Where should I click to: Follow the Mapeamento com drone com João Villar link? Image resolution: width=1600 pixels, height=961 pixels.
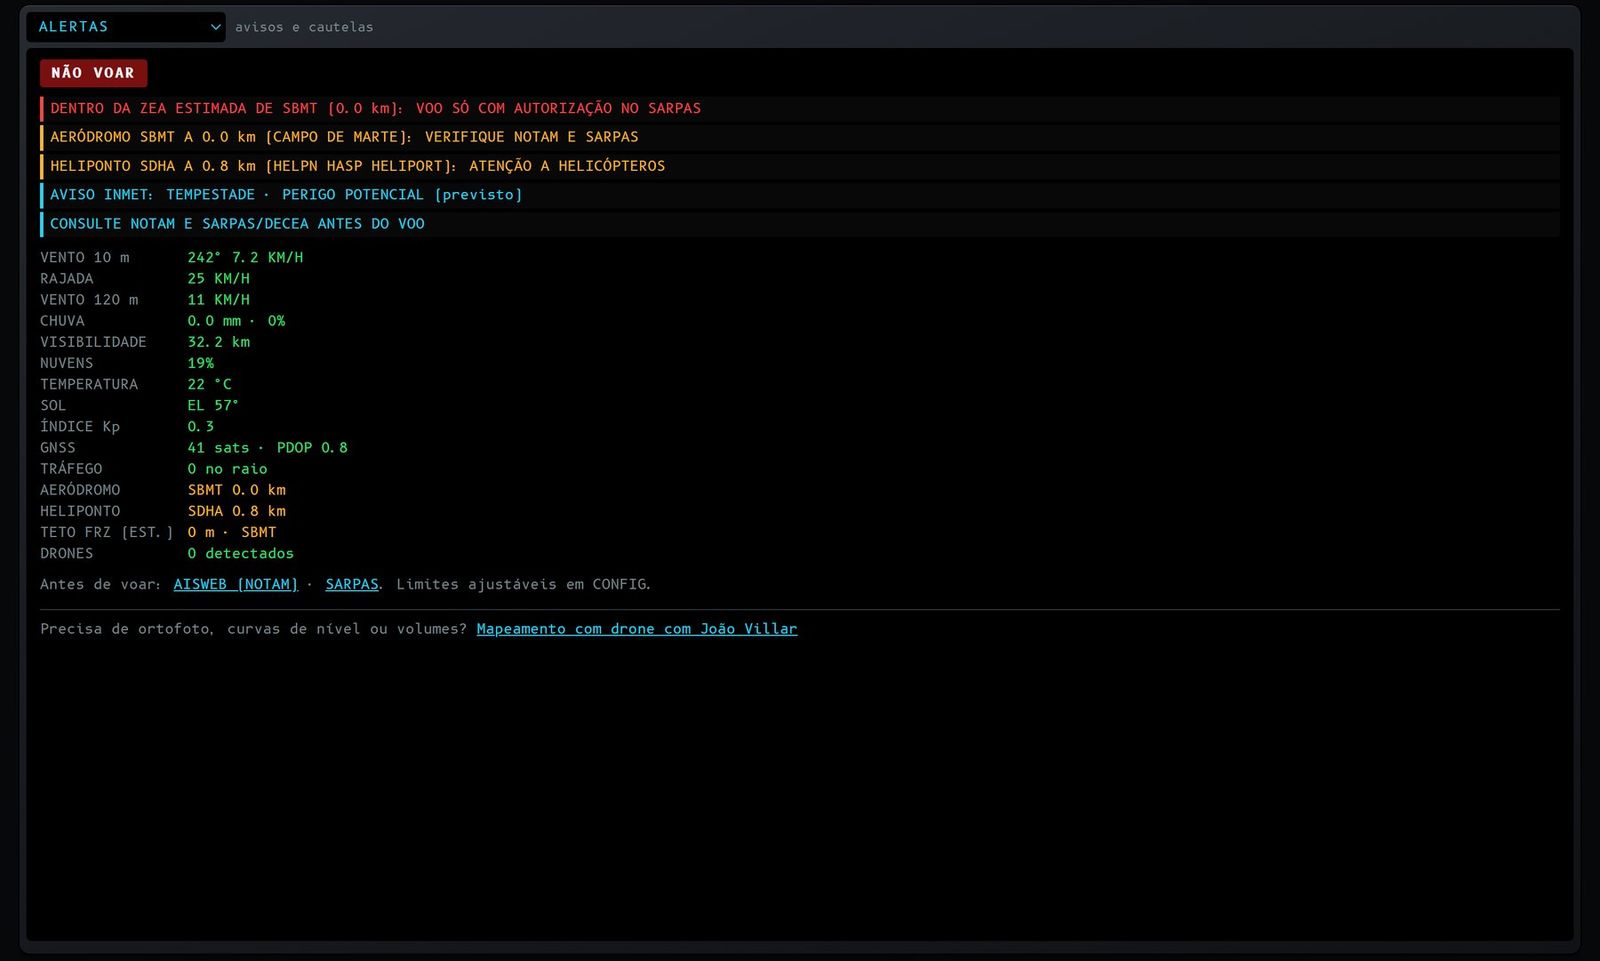(x=637, y=629)
